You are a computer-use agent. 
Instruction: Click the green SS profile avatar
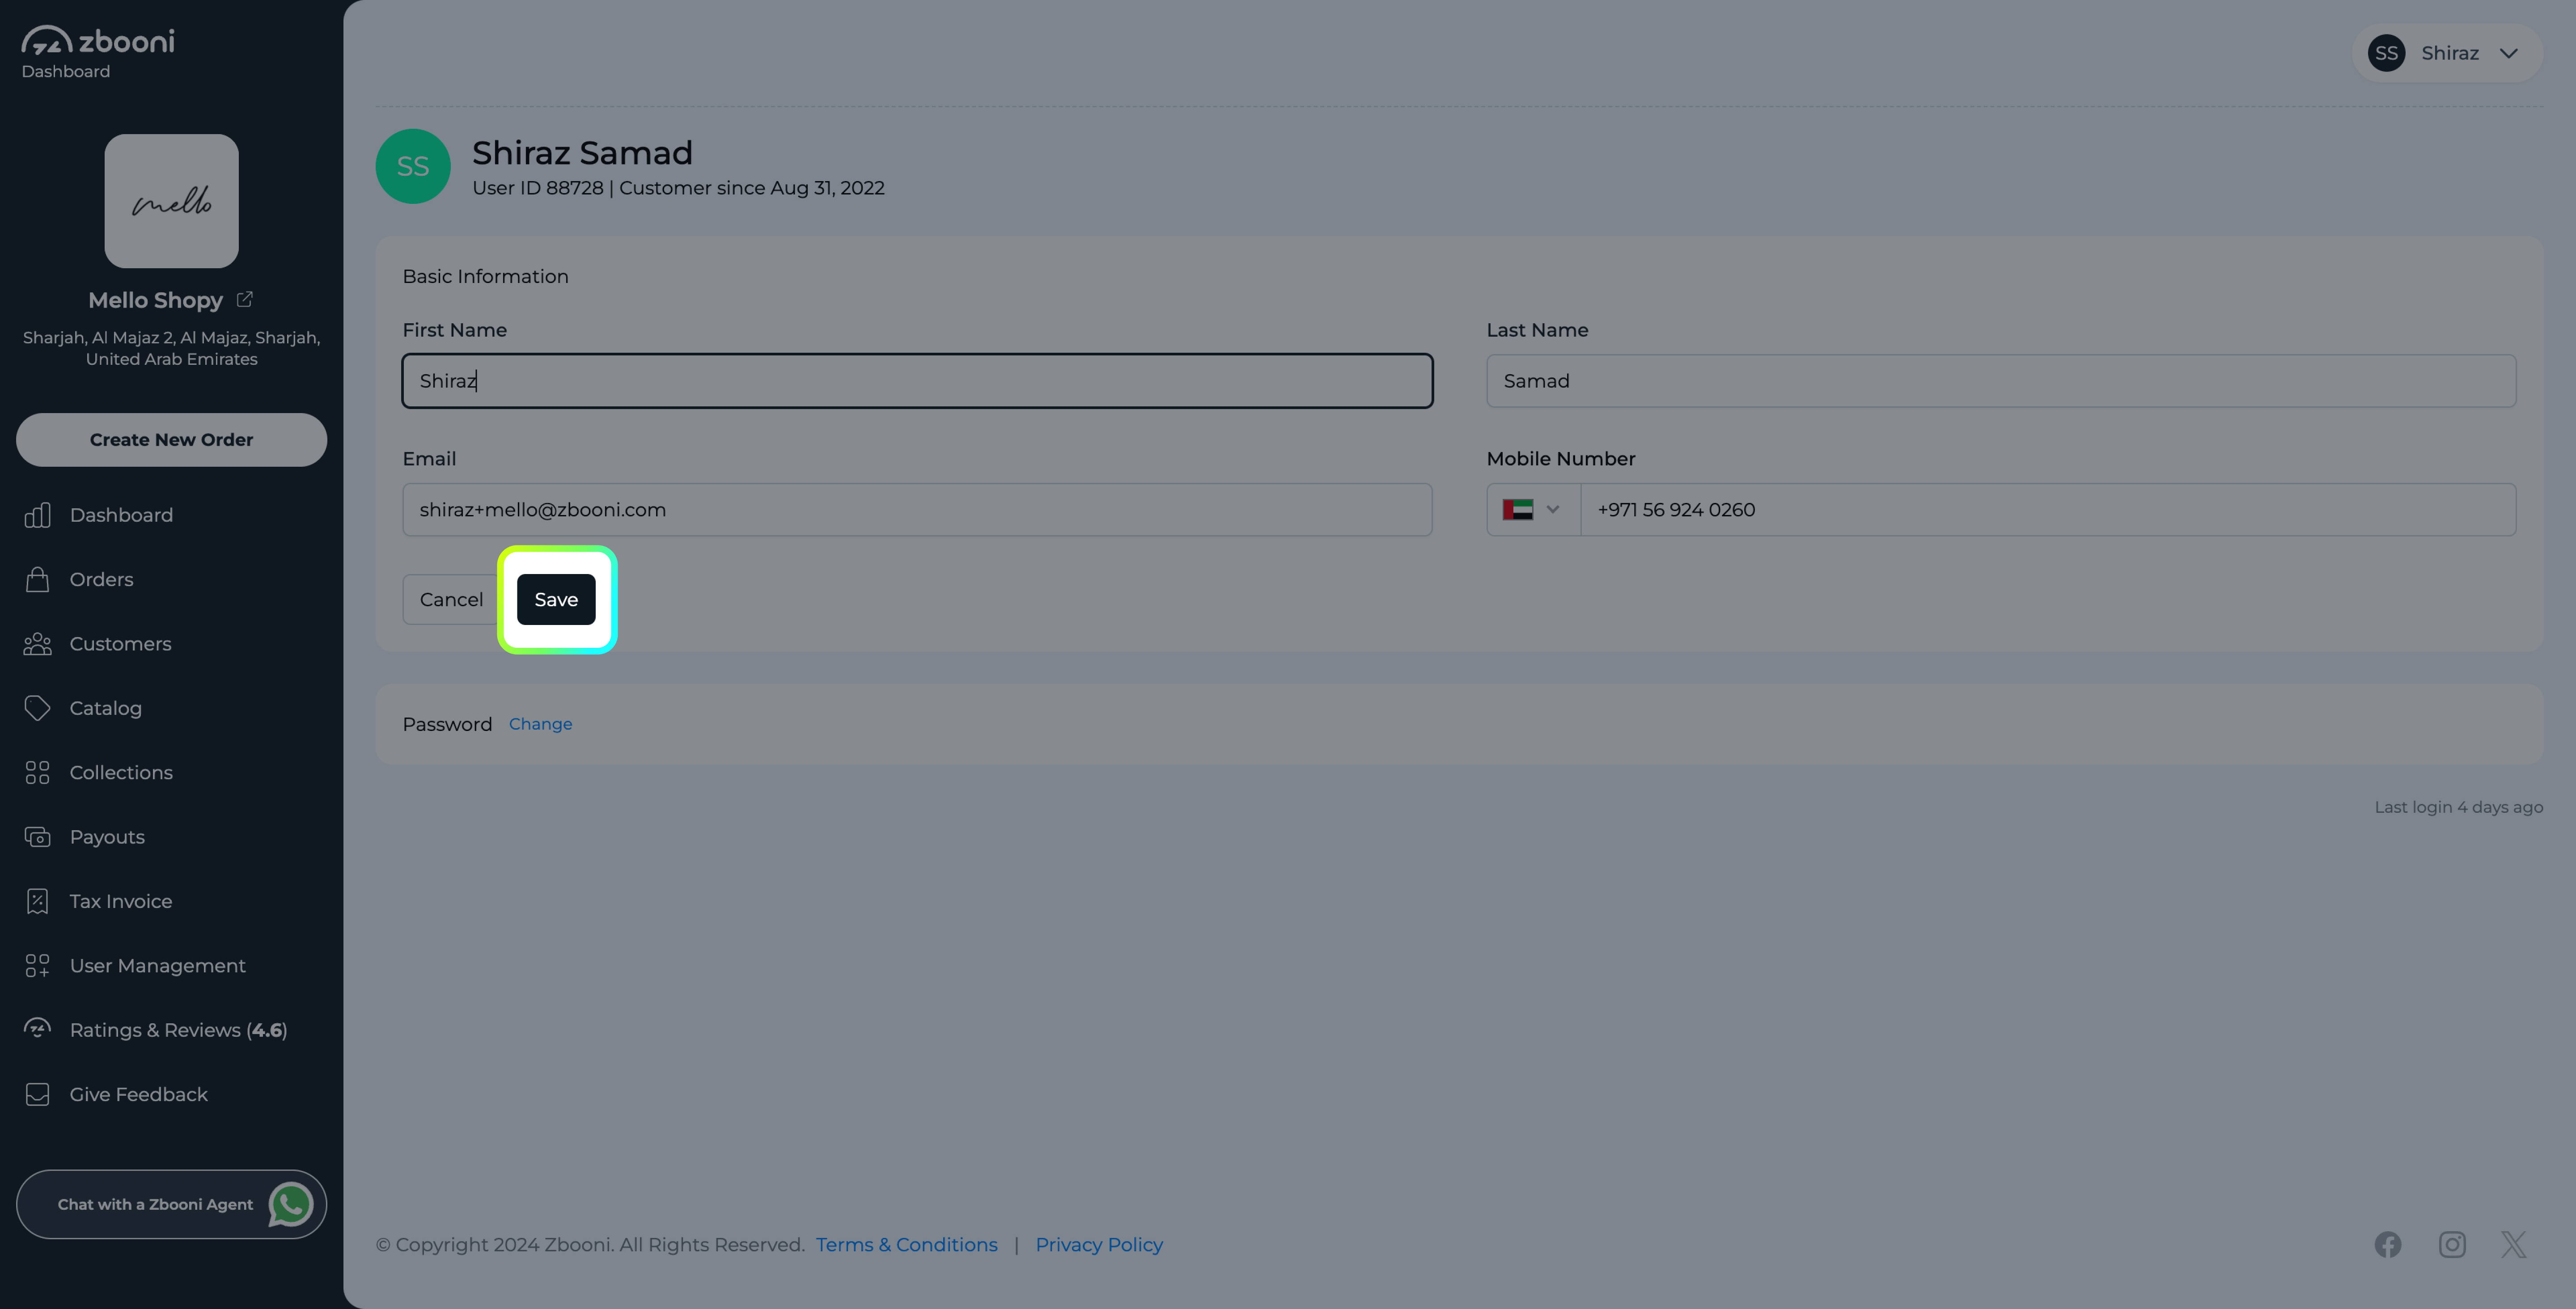click(x=413, y=166)
